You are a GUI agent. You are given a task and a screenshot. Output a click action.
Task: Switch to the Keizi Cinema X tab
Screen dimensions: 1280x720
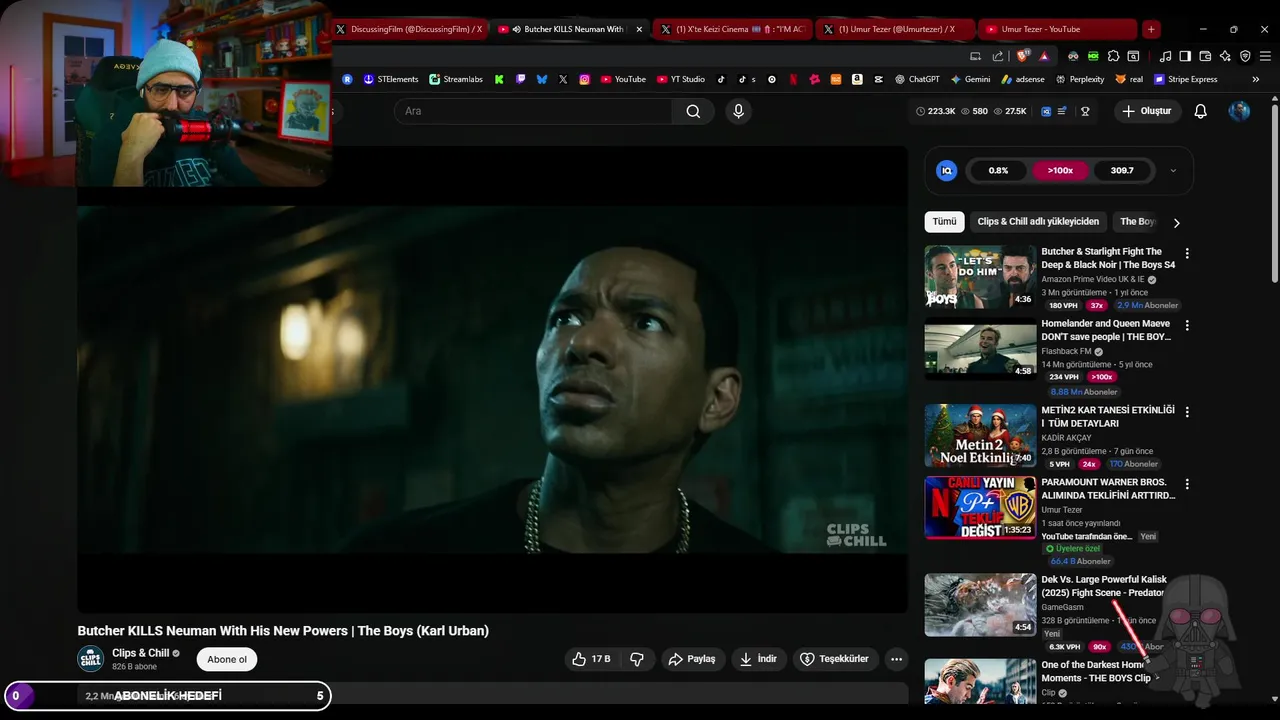pos(732,29)
